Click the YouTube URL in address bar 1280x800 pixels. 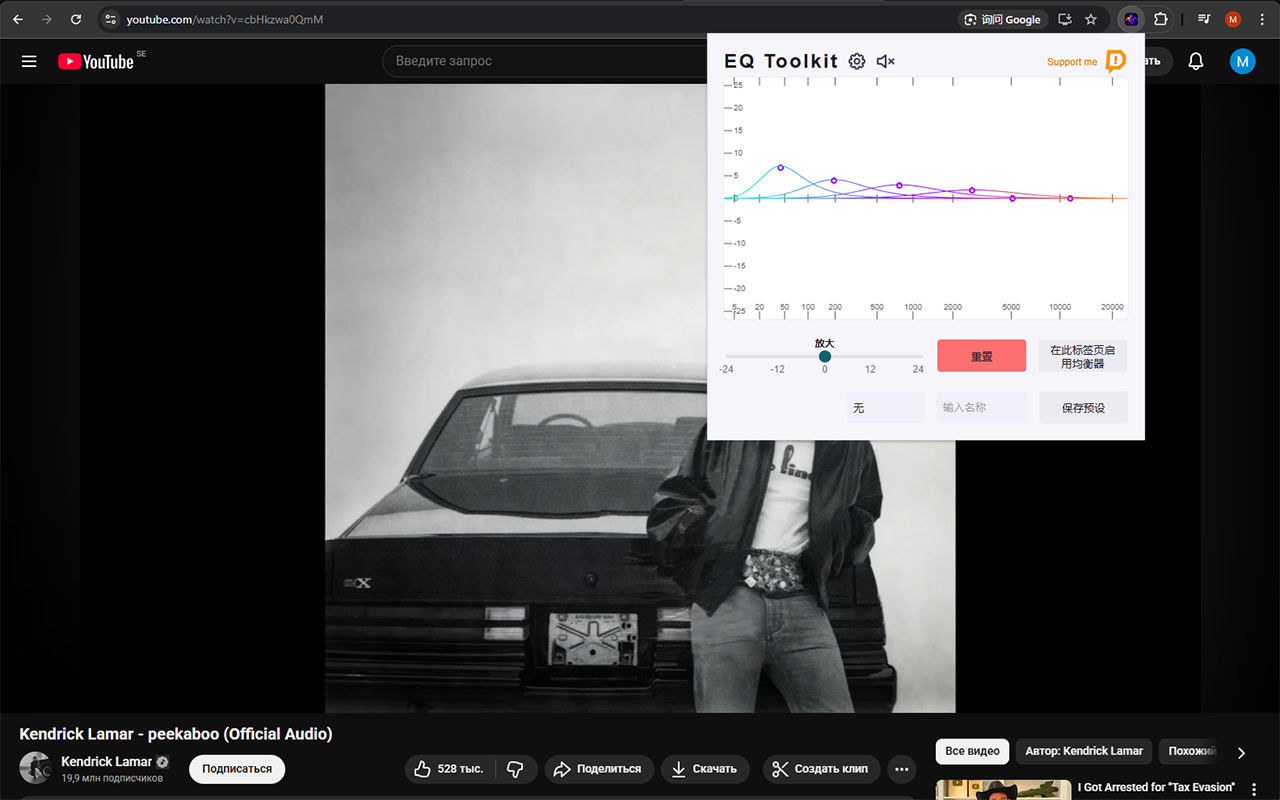click(x=225, y=19)
